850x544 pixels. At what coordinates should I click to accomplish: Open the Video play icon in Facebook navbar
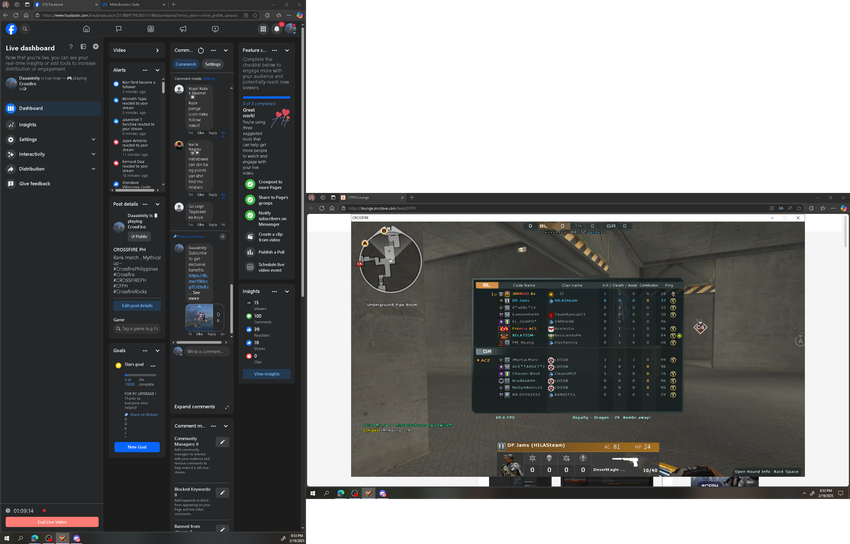215,29
